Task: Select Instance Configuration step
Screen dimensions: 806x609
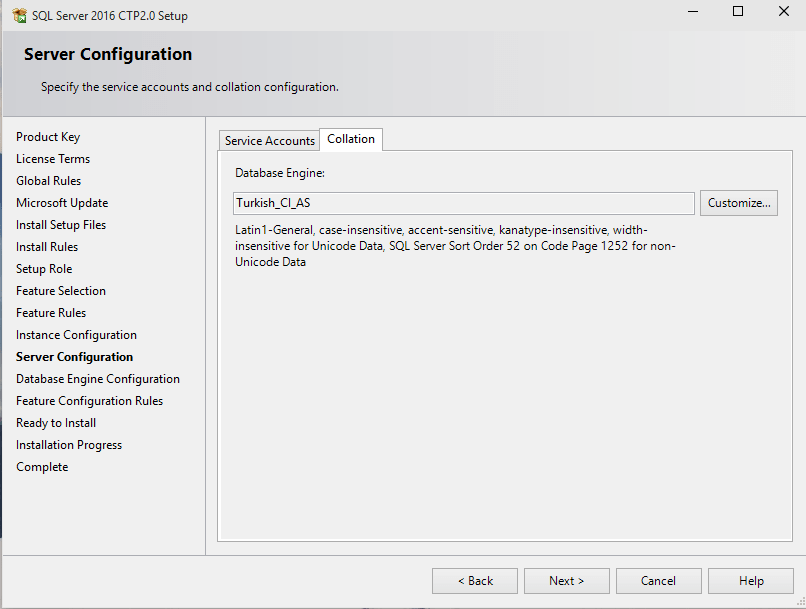Action: 76,335
